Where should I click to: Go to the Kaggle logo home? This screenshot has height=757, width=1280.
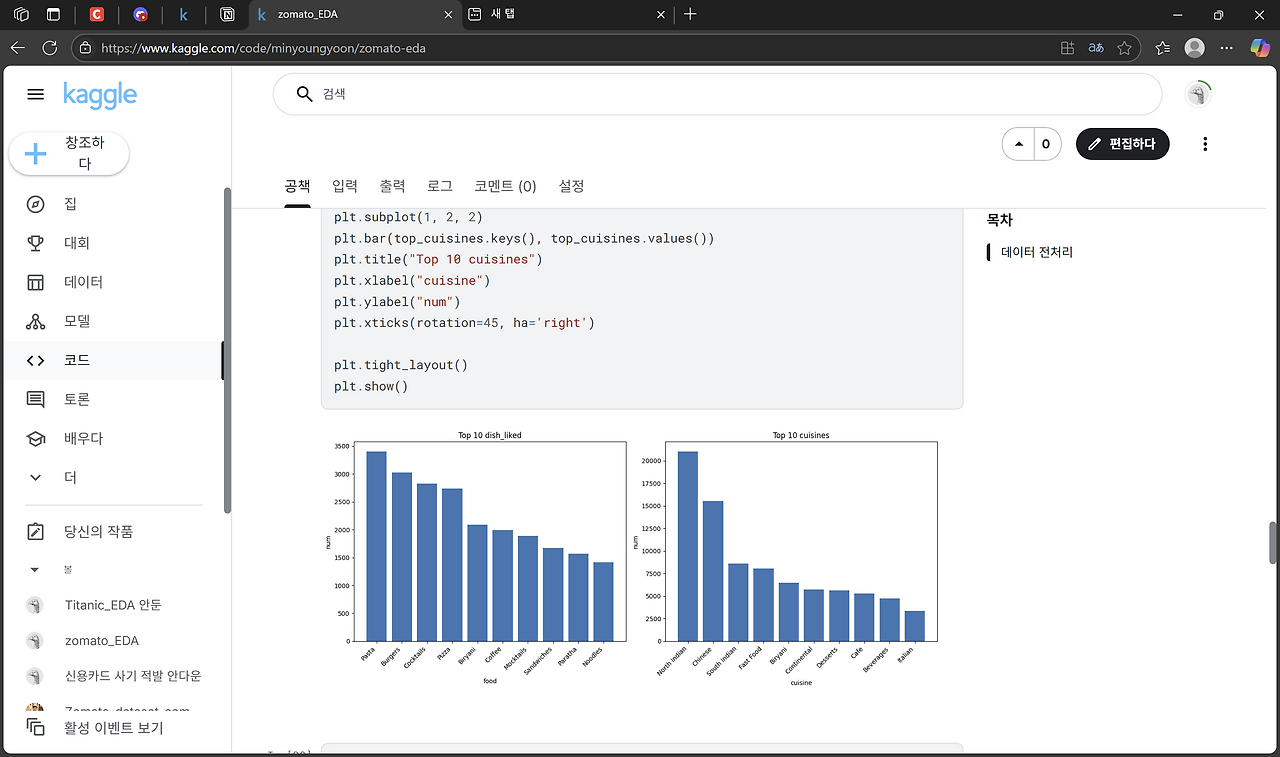[x=100, y=95]
